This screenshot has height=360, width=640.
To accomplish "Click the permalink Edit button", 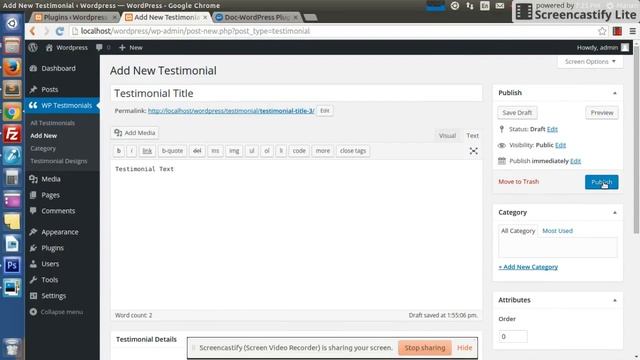I will click(324, 111).
